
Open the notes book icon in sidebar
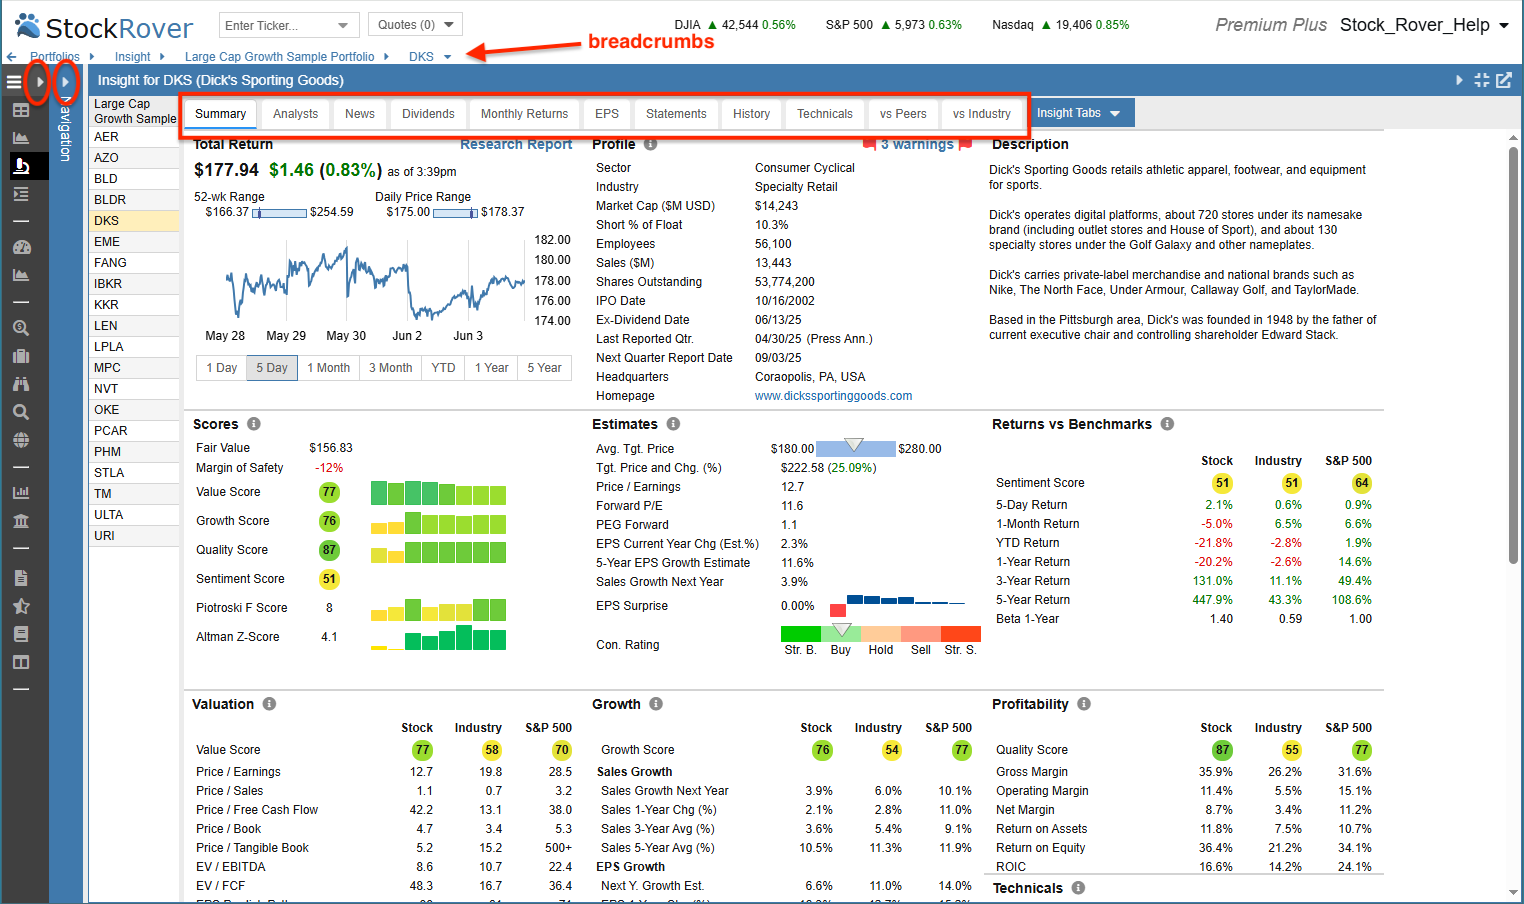[21, 634]
